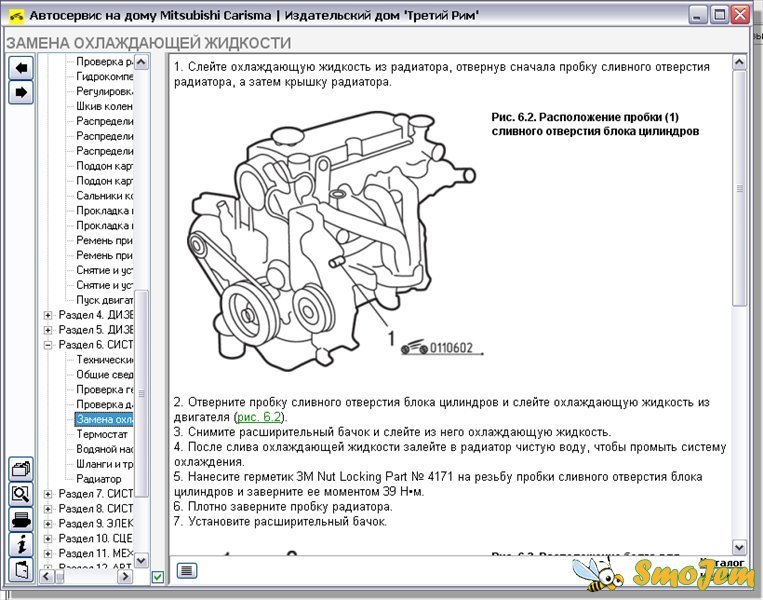Open the info 'i' icon
763x600 pixels.
[x=20, y=544]
